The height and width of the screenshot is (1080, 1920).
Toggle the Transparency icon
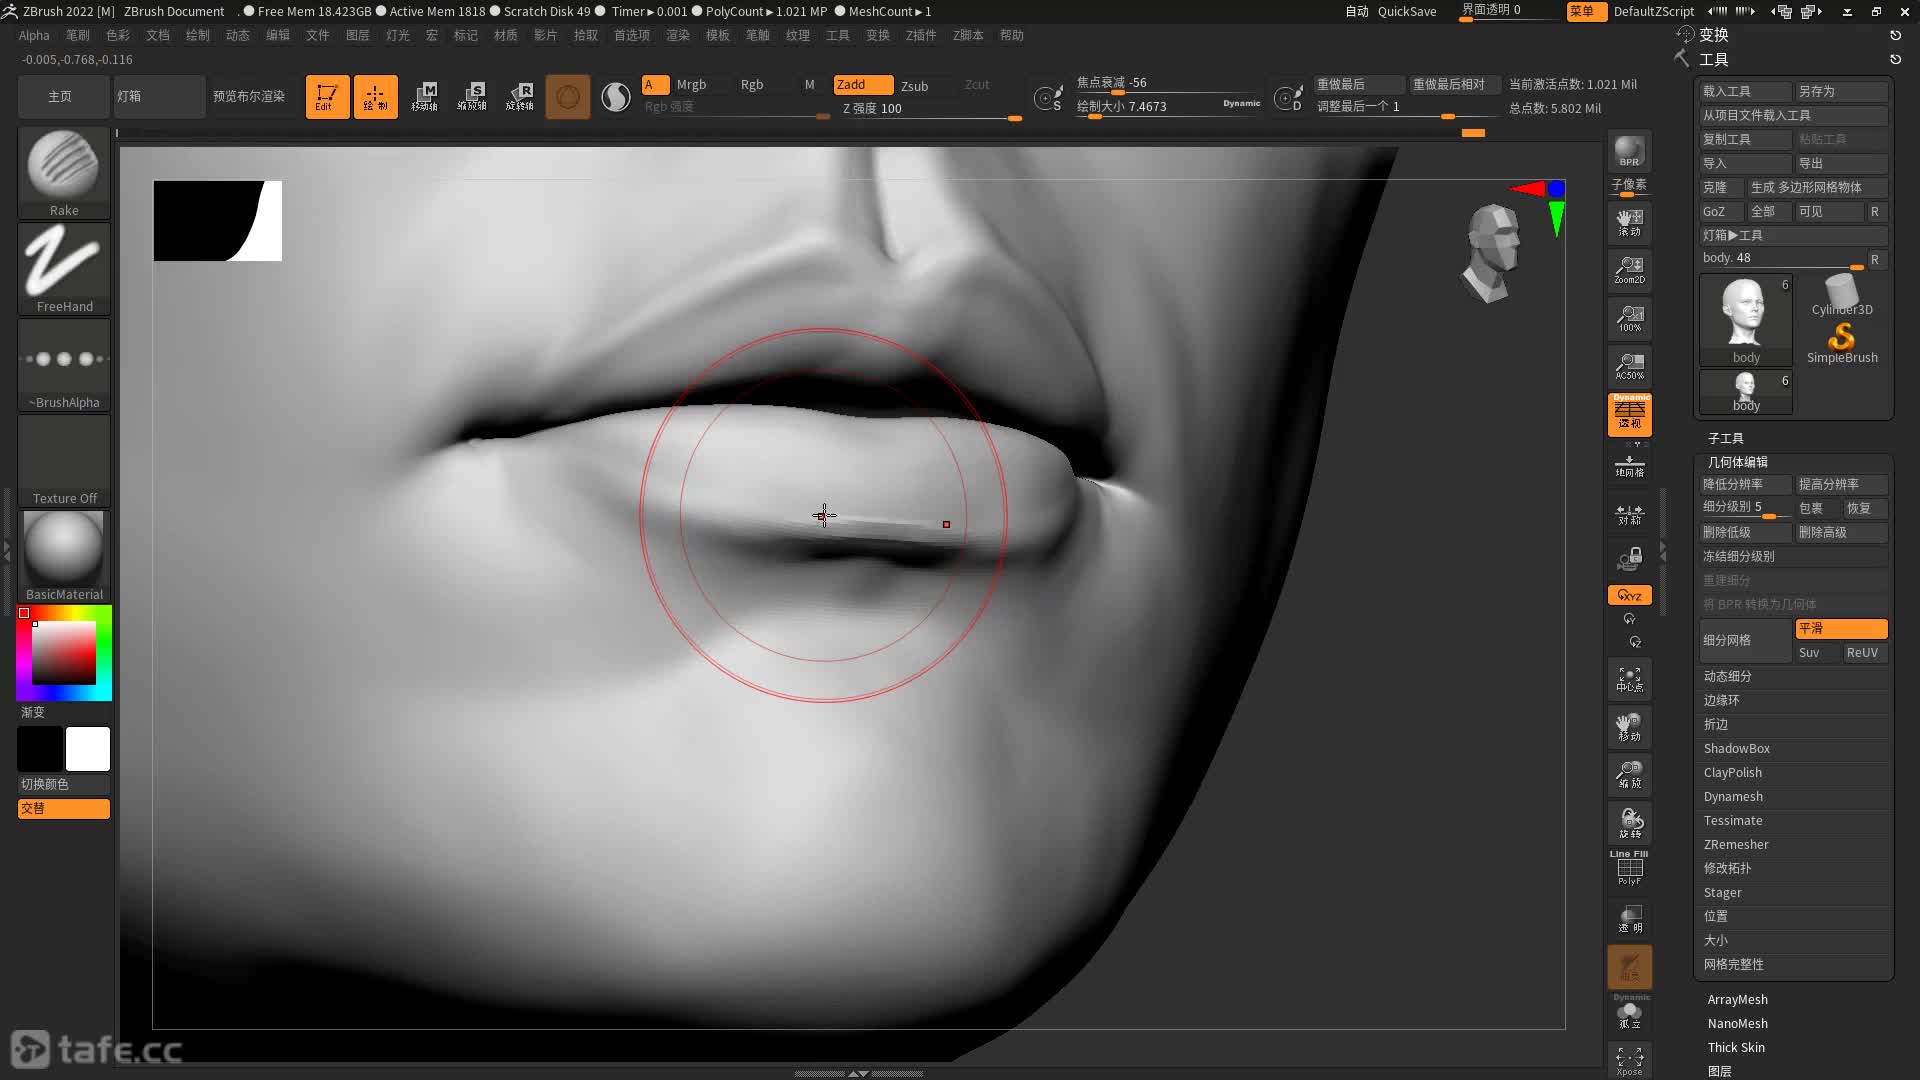pos(1629,919)
